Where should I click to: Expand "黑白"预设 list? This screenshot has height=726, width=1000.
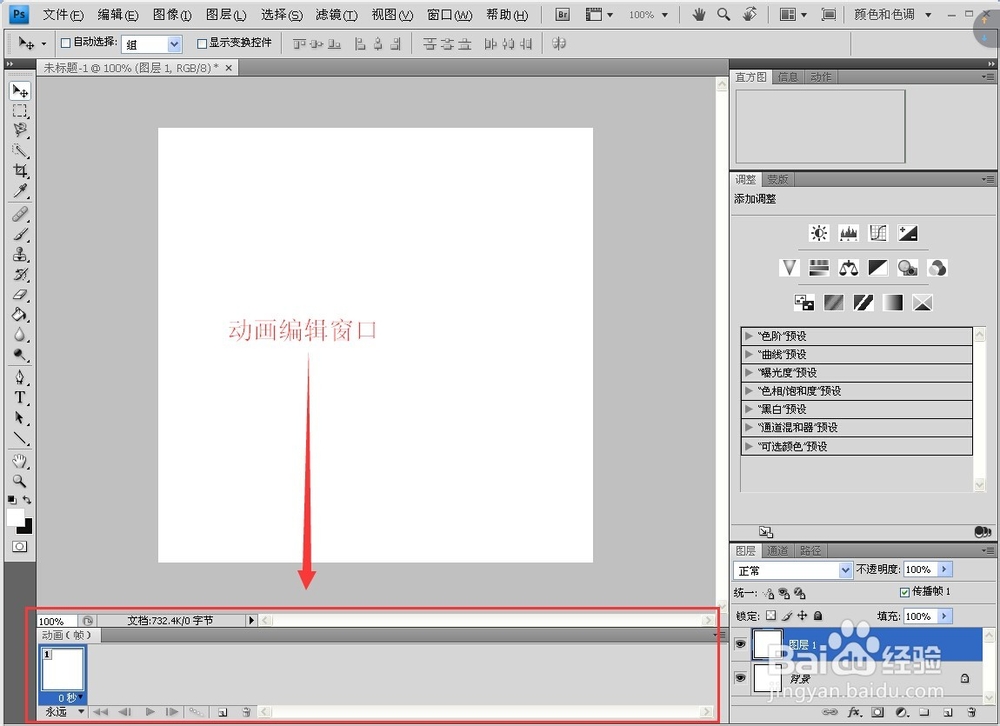click(749, 409)
